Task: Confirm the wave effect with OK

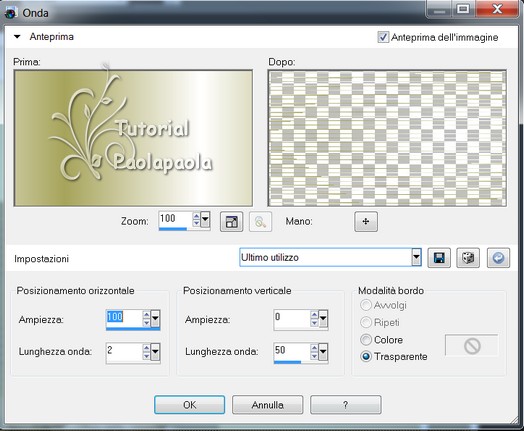Action: 189,405
